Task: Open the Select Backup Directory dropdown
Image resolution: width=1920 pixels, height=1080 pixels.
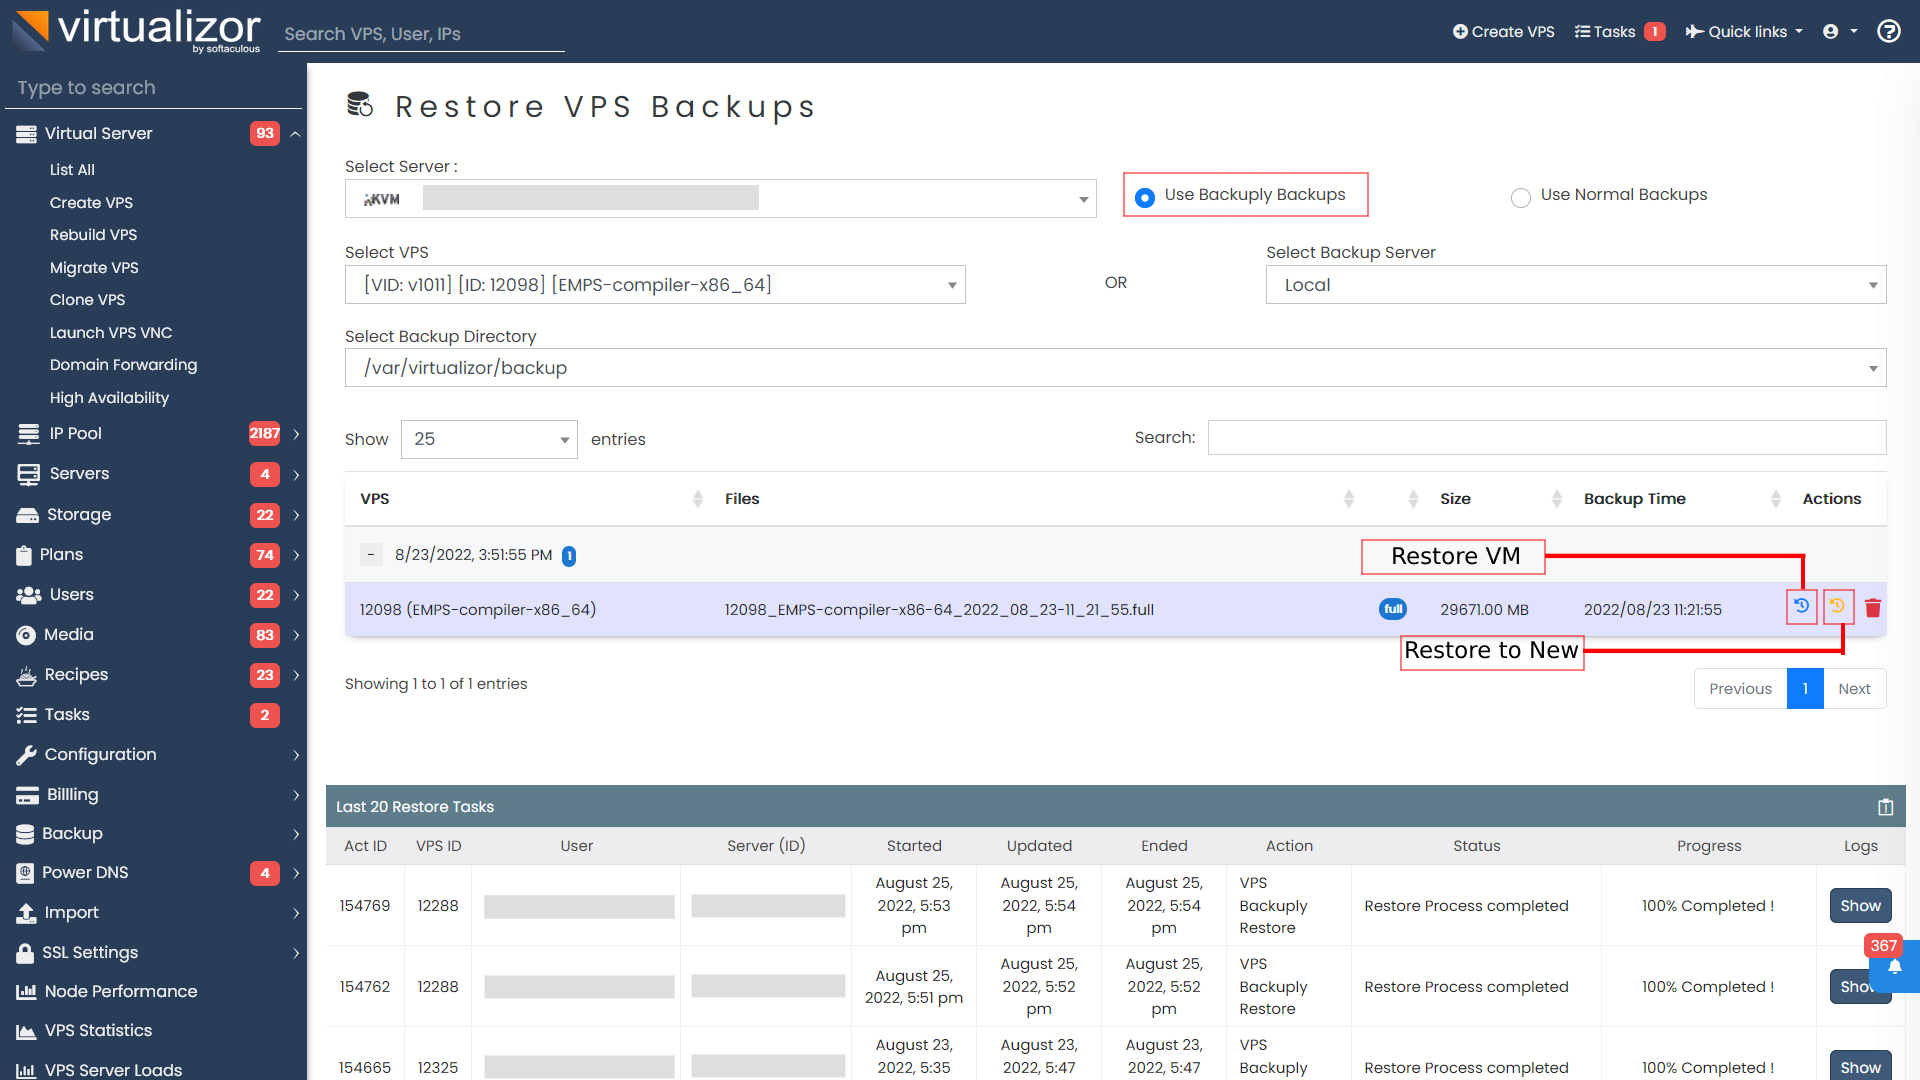Action: [x=1116, y=368]
